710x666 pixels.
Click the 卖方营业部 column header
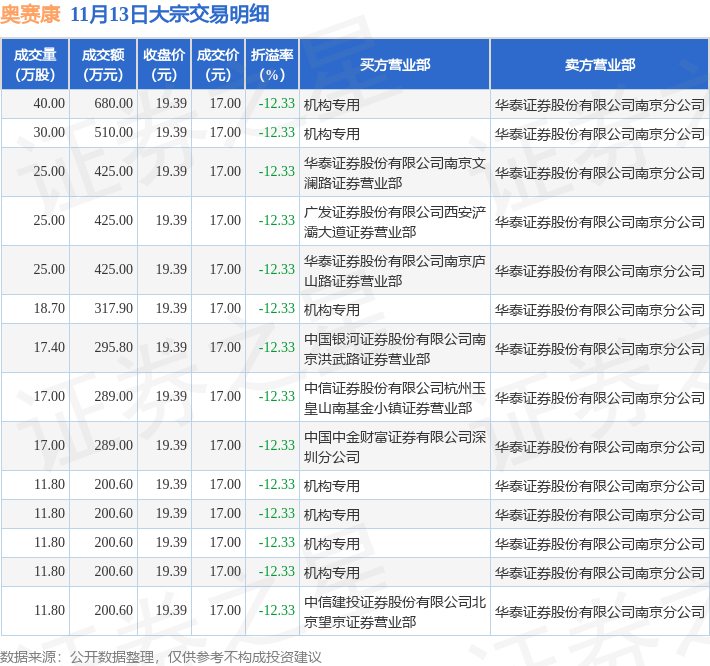click(x=598, y=65)
